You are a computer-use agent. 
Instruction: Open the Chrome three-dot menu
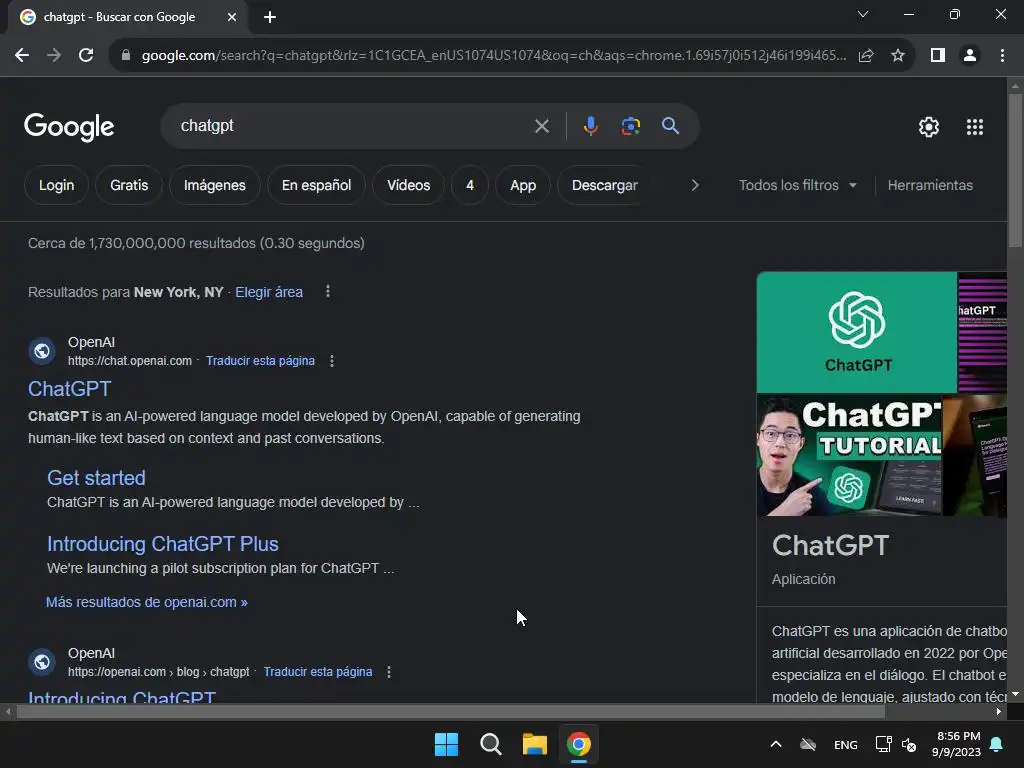pos(1002,56)
